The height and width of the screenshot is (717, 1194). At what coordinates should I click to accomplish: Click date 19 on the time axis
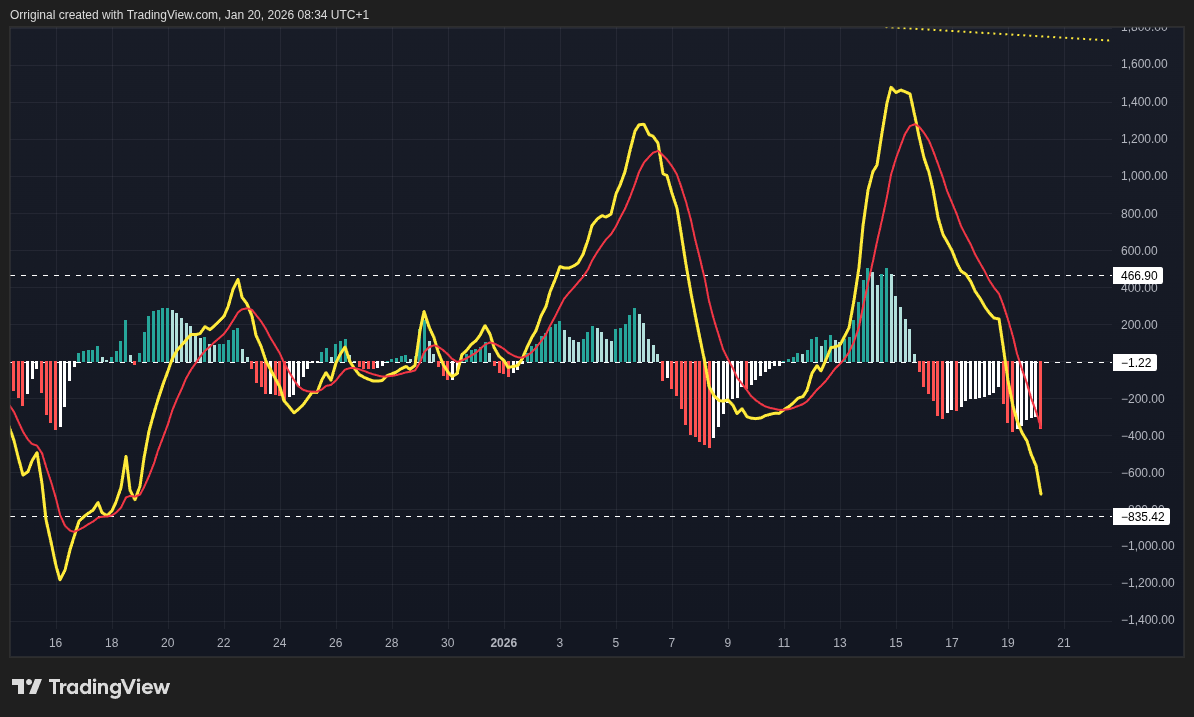click(1007, 643)
